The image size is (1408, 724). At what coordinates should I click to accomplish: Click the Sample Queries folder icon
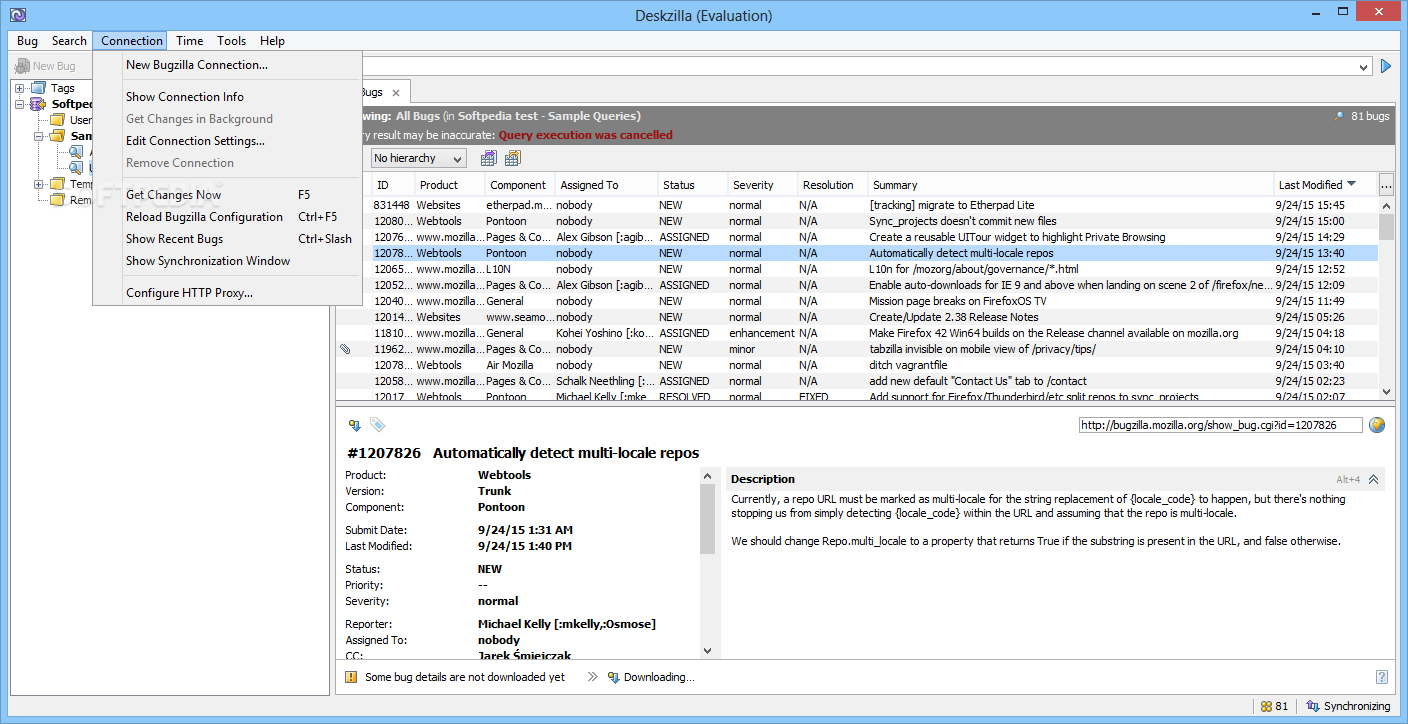point(57,136)
